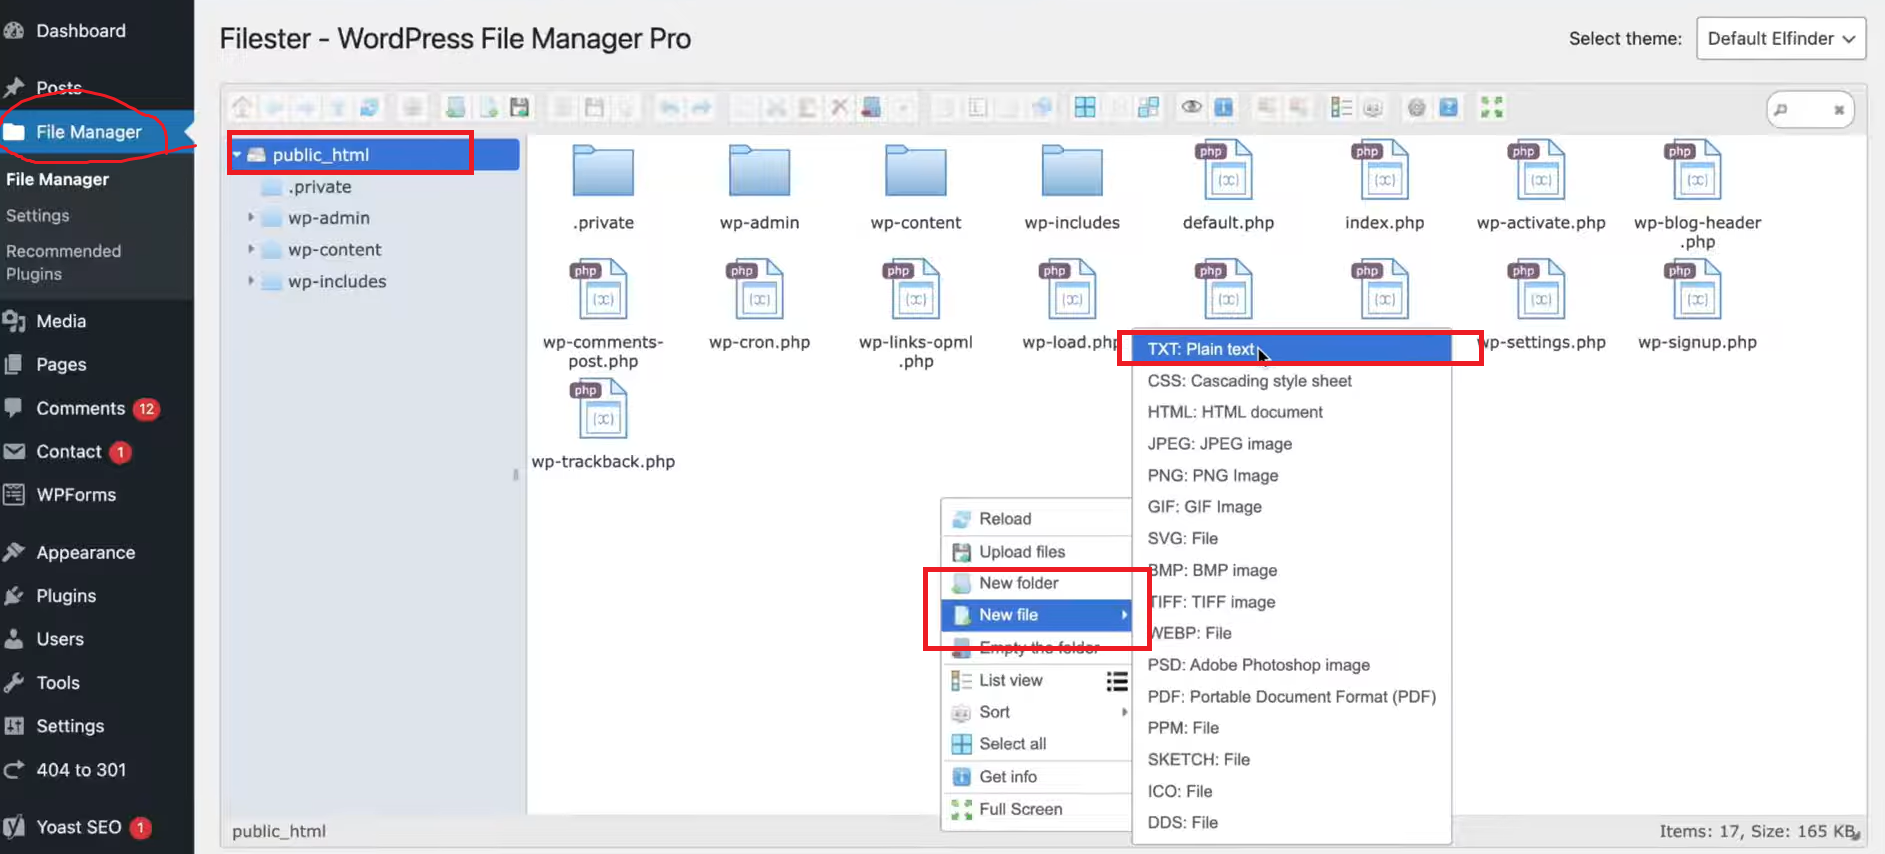
Task: Toggle preview with the eye icon
Action: pyautogui.click(x=1191, y=107)
